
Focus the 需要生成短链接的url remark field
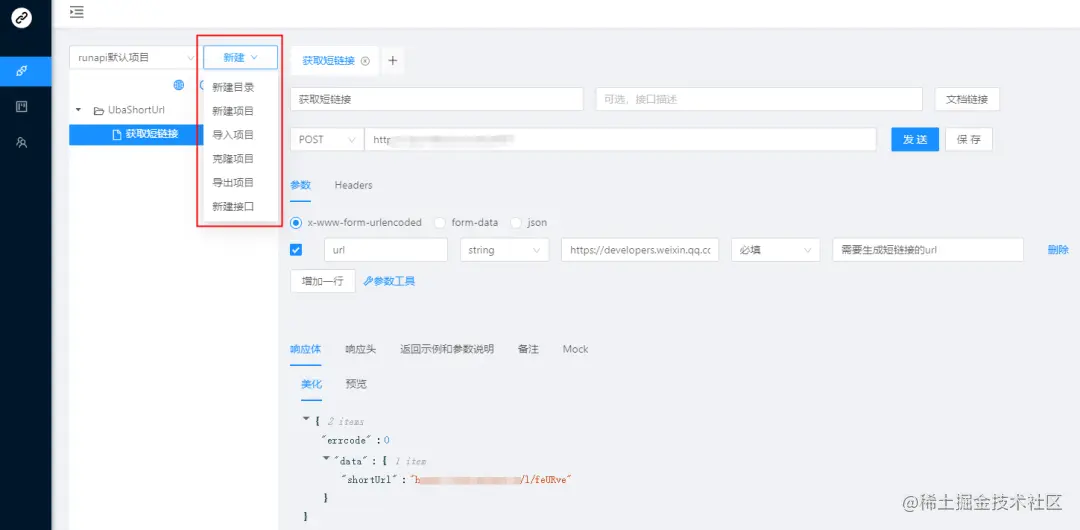928,250
